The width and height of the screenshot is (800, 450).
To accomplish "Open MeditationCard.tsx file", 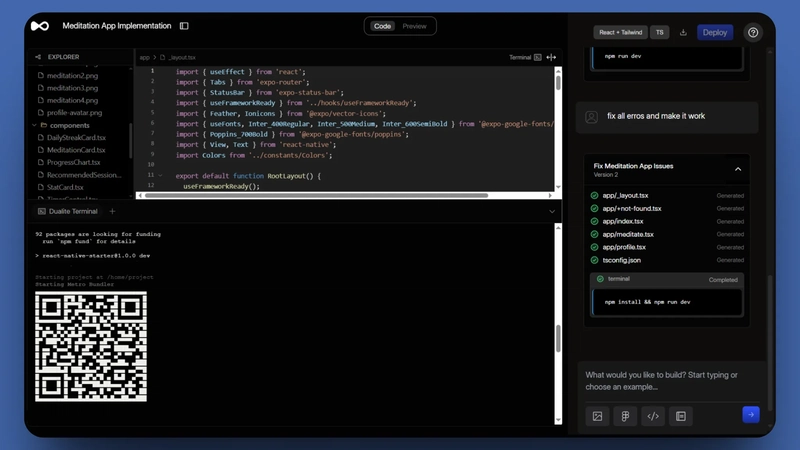I will (76, 150).
